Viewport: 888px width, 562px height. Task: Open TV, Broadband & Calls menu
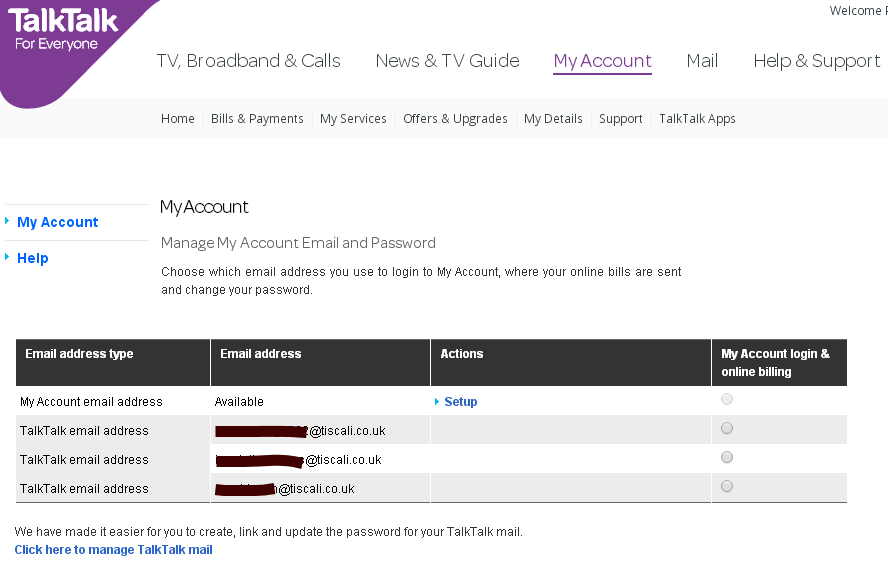click(x=248, y=61)
